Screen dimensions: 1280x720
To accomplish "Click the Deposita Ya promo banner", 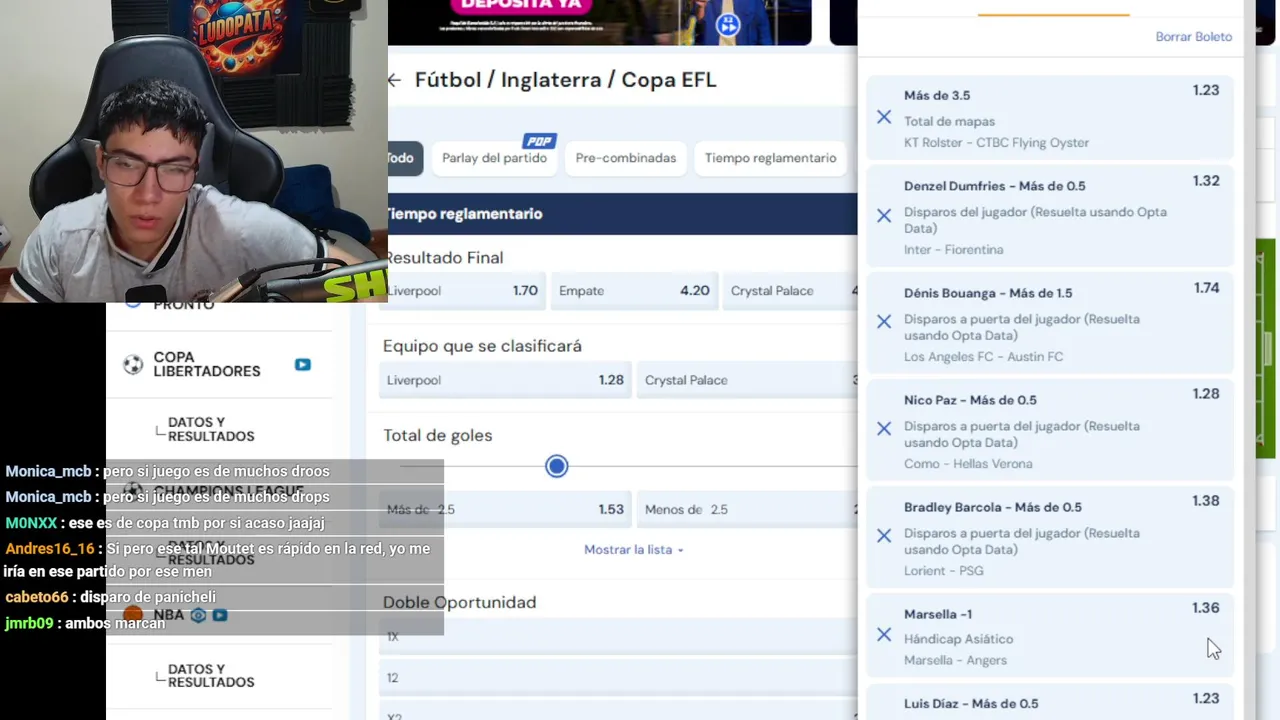I will [600, 22].
